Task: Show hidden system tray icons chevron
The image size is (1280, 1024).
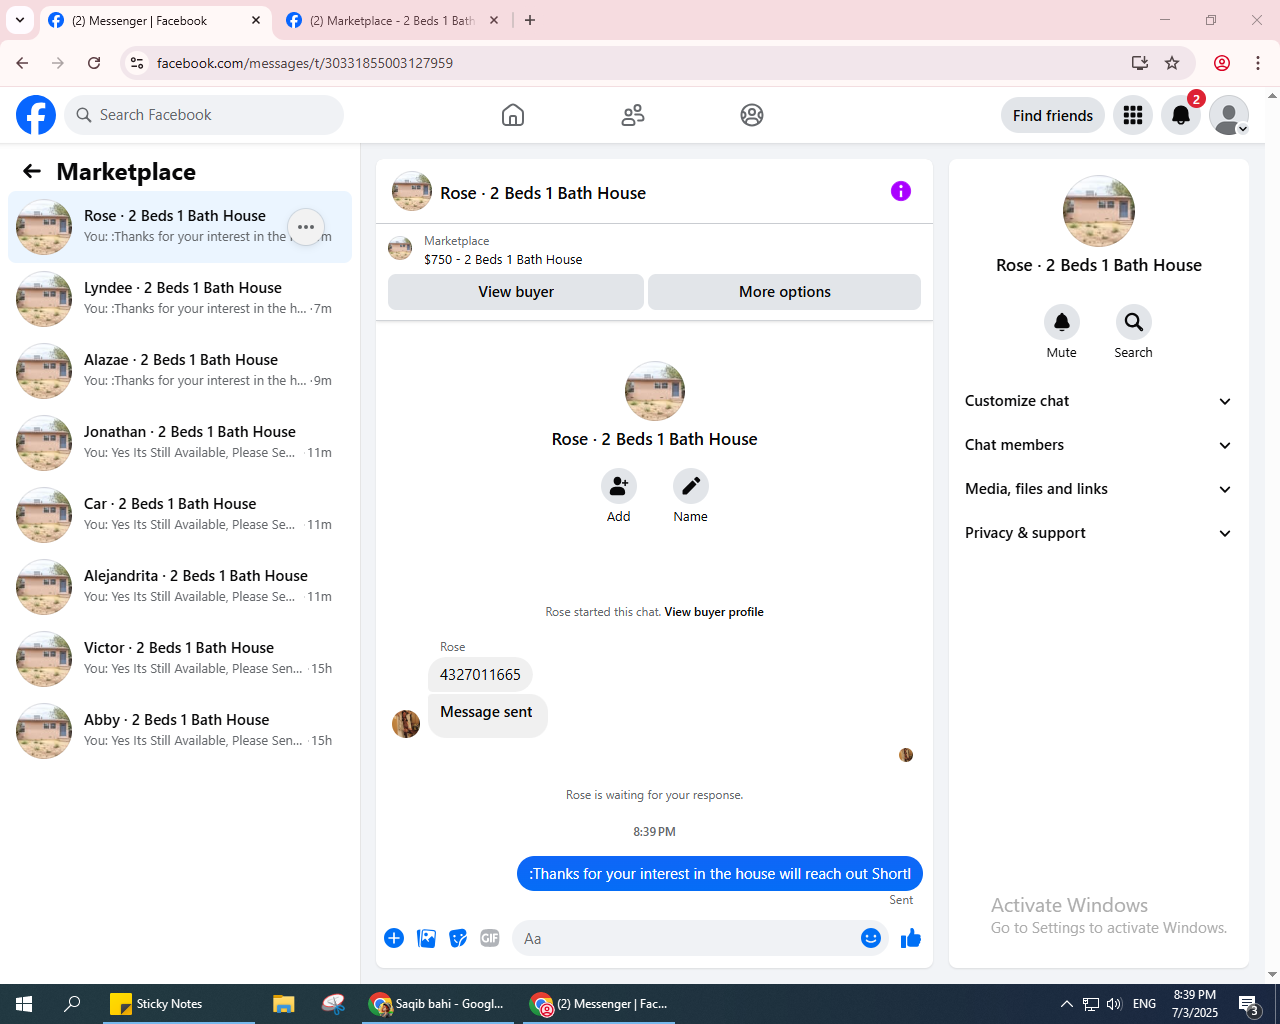Action: [x=1066, y=1004]
